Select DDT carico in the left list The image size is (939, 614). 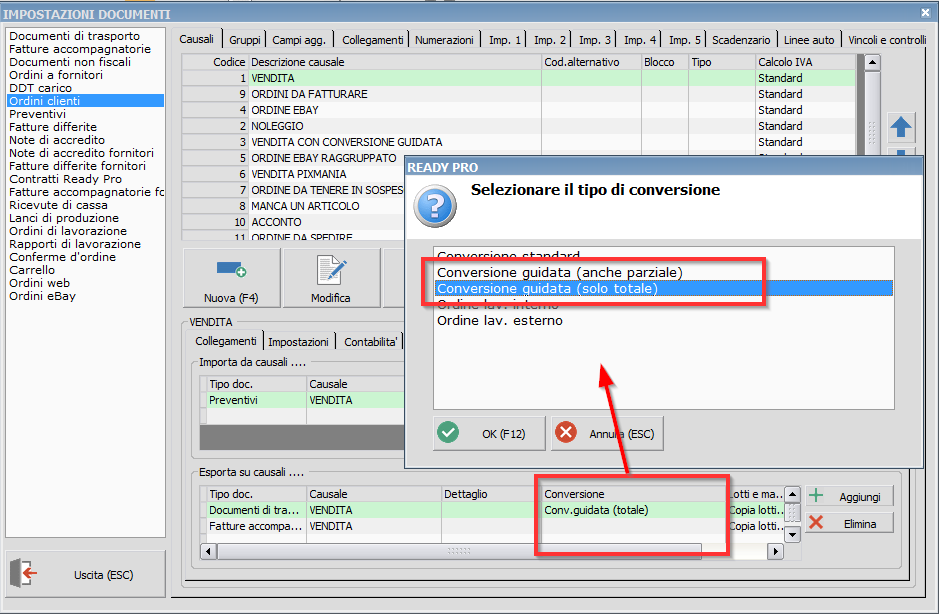[x=85, y=88]
